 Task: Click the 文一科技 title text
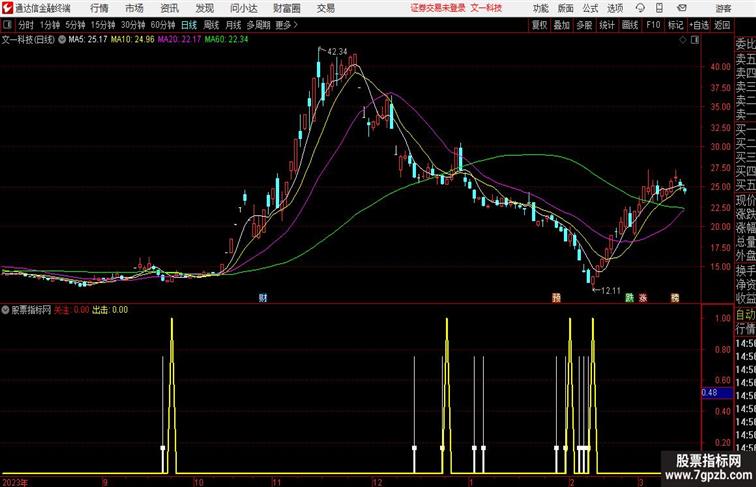(486, 8)
